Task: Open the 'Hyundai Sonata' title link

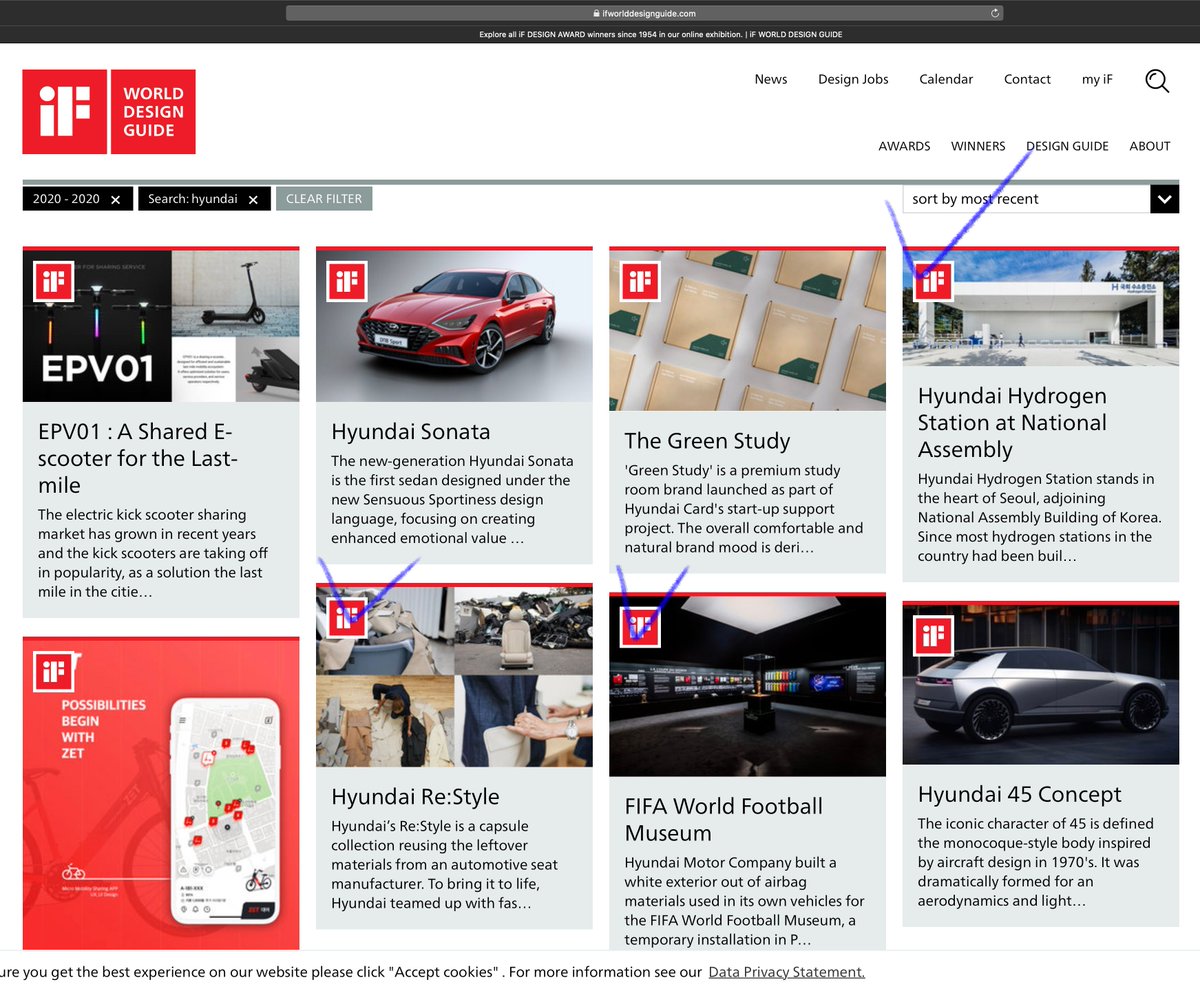Action: click(x=411, y=432)
